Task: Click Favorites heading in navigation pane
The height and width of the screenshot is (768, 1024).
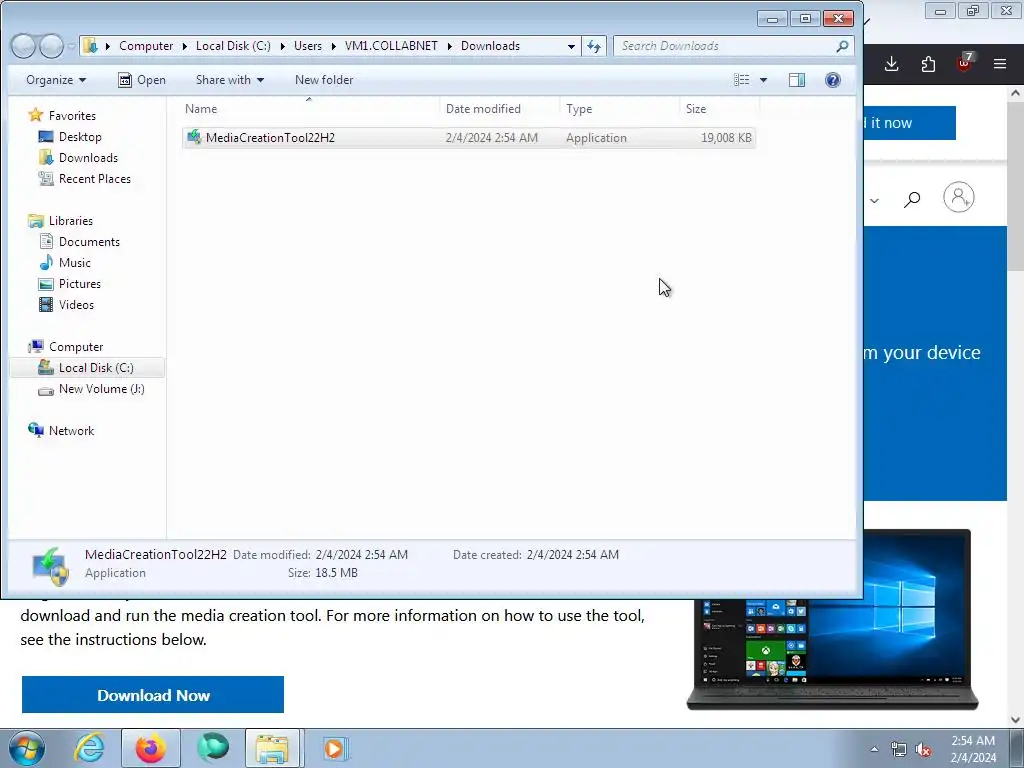Action: pyautogui.click(x=72, y=116)
